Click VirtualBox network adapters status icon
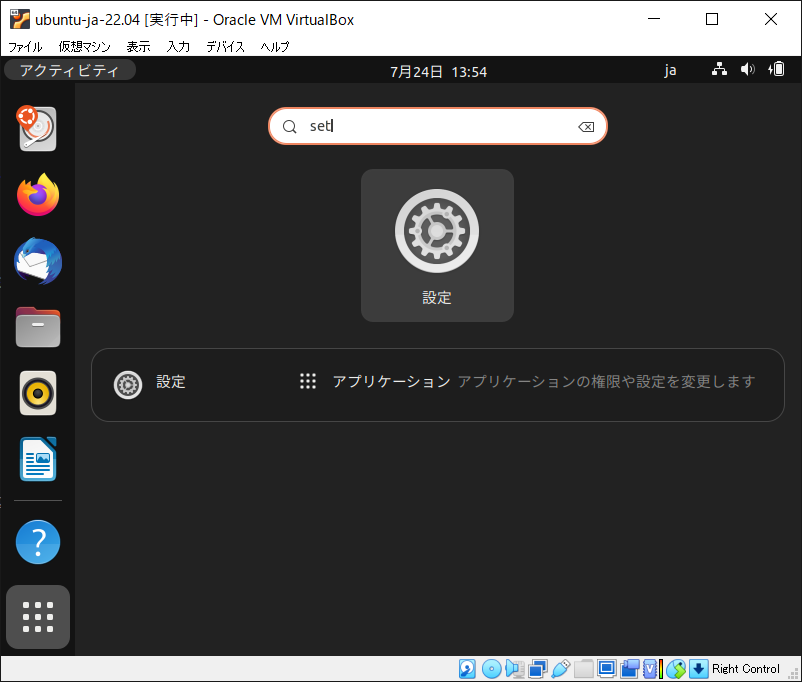This screenshot has height=682, width=802. pos(538,669)
